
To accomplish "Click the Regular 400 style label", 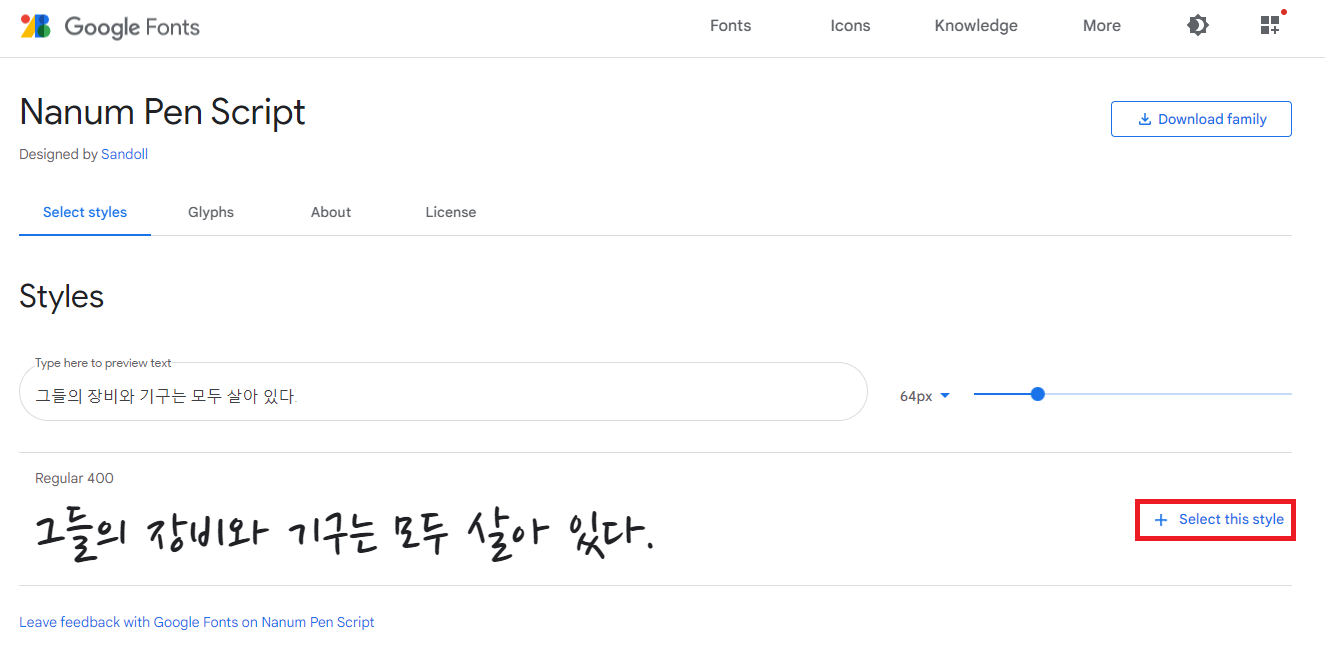I will coord(74,478).
